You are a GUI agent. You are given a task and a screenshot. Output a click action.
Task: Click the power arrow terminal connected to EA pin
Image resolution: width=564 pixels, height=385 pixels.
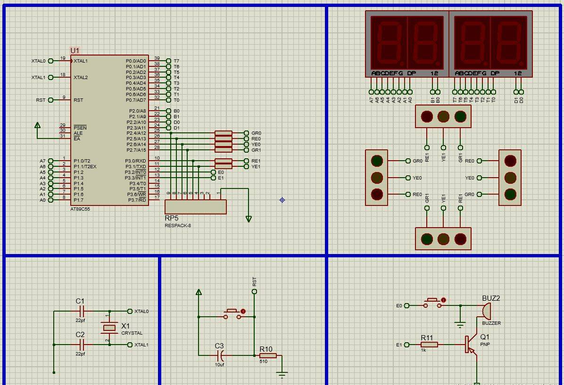pos(37,125)
